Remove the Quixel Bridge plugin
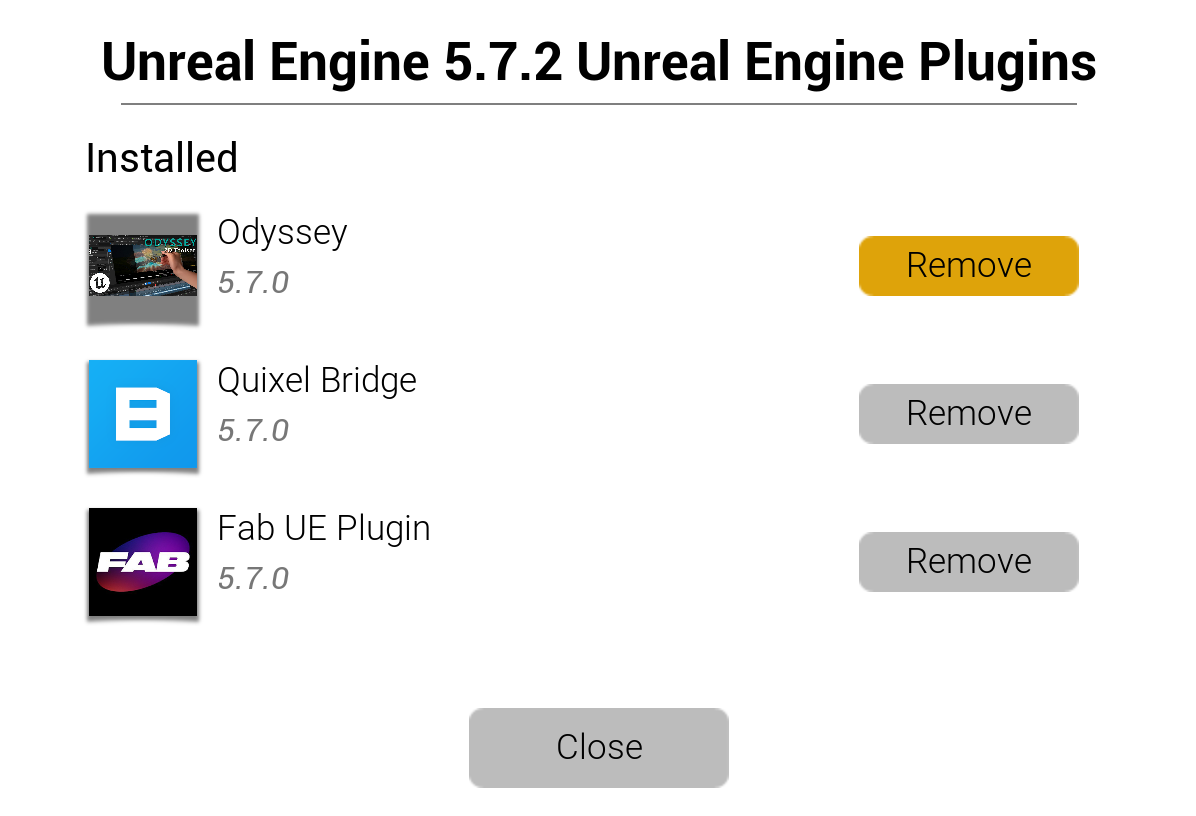 tap(968, 414)
